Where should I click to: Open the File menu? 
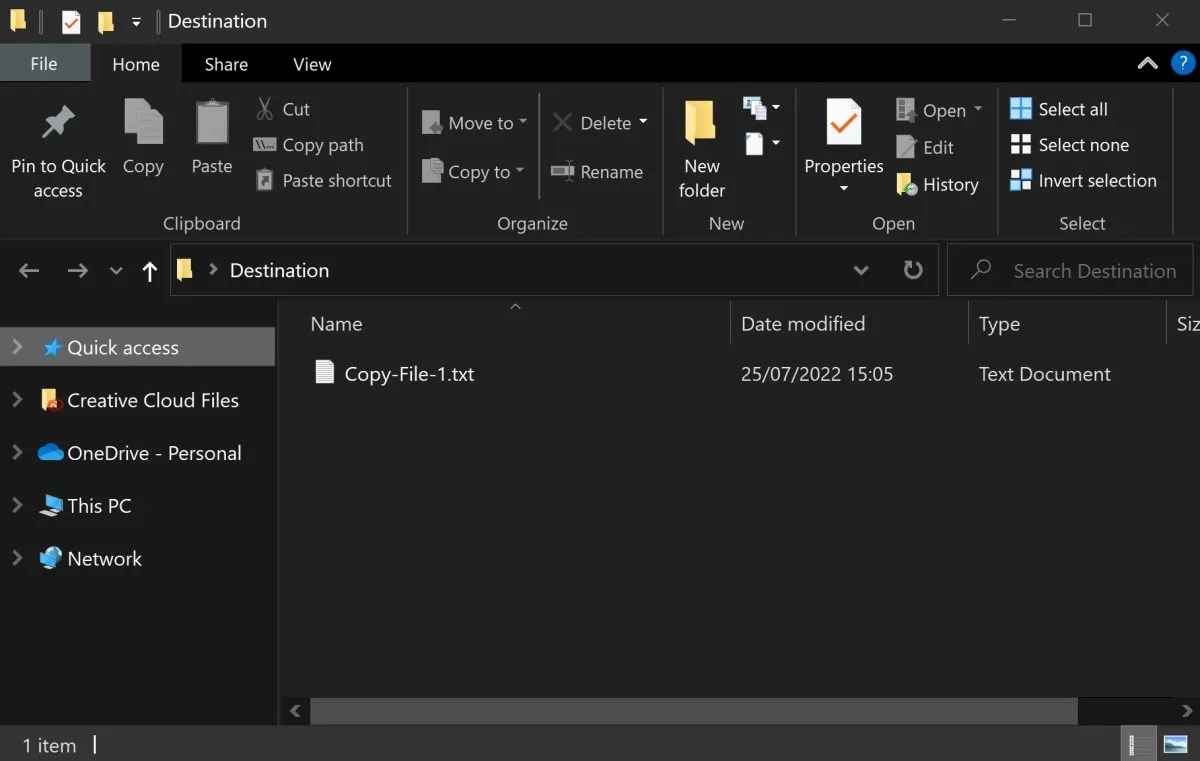(45, 63)
